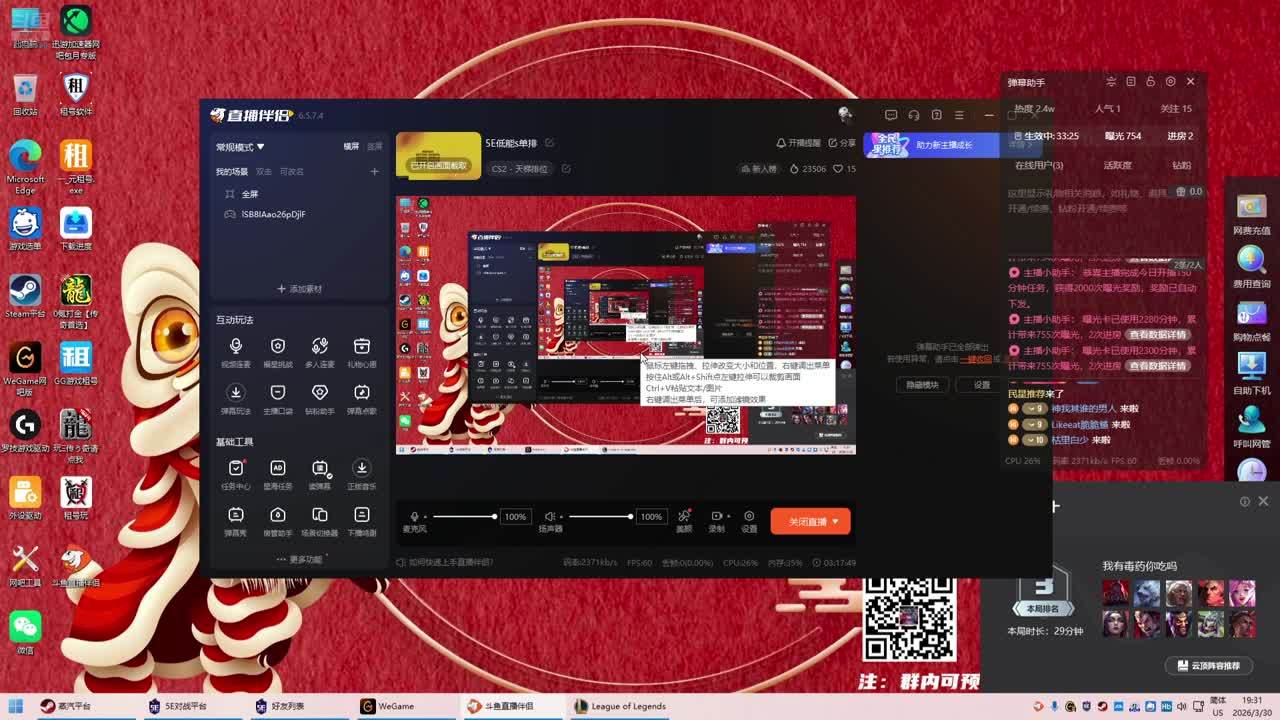Click 查看数据详情 for 2300分钟 exposure message
This screenshot has width=1280, height=720.
1159,366
